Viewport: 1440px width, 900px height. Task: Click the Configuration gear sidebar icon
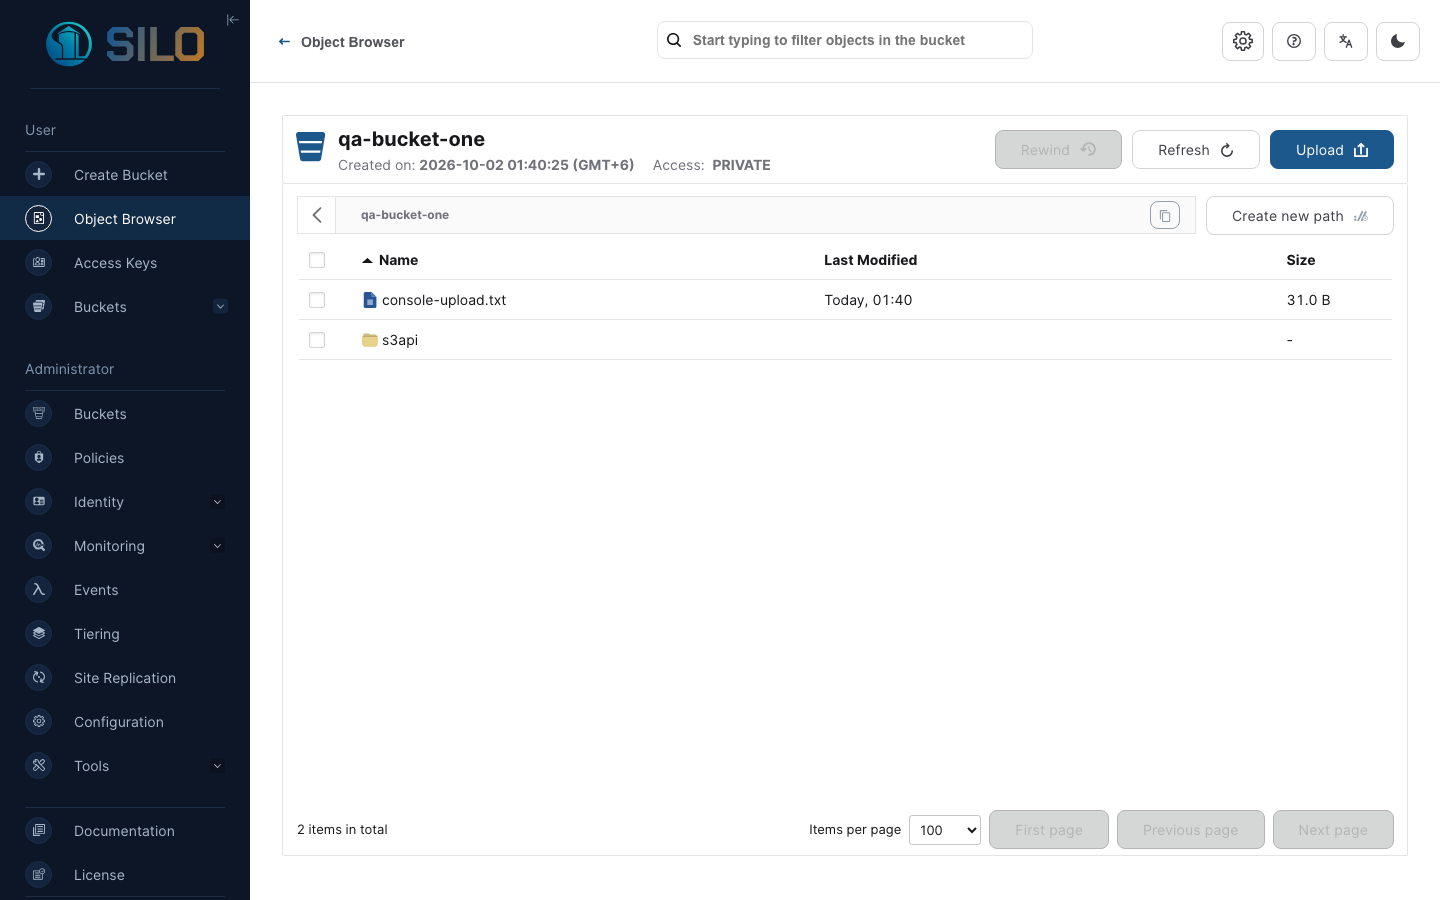click(39, 721)
